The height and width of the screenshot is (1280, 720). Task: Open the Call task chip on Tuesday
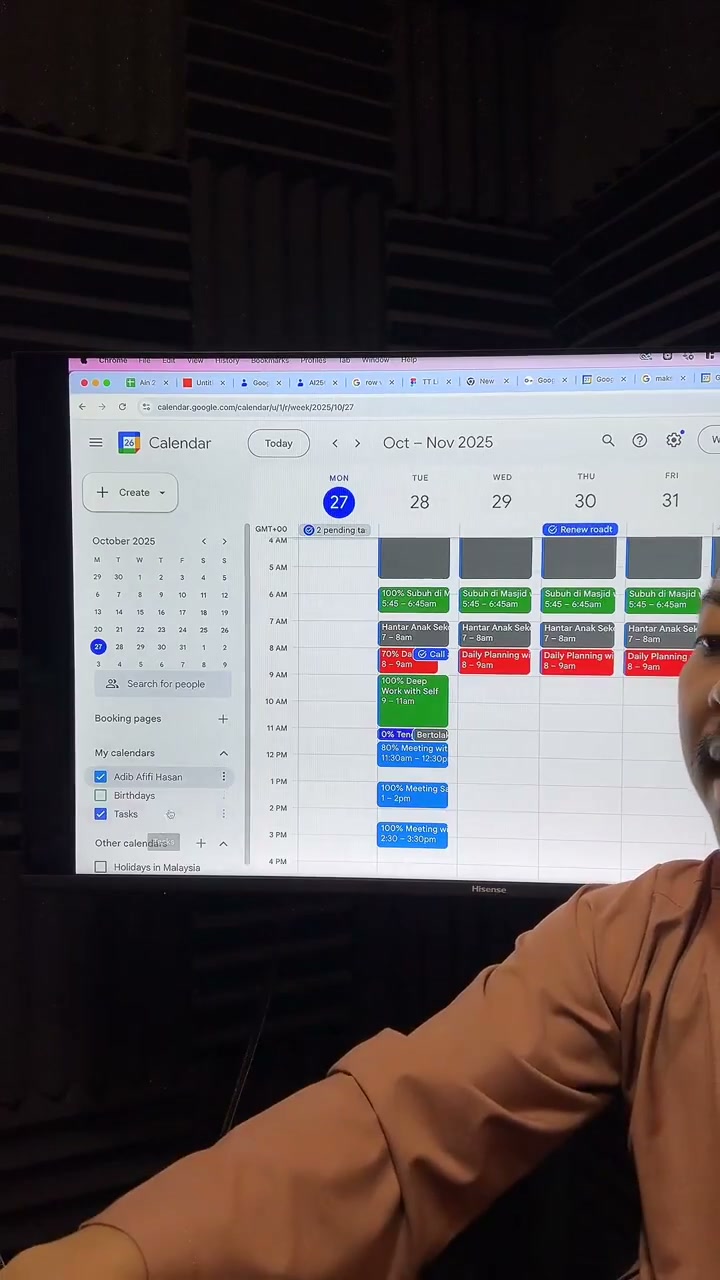431,654
